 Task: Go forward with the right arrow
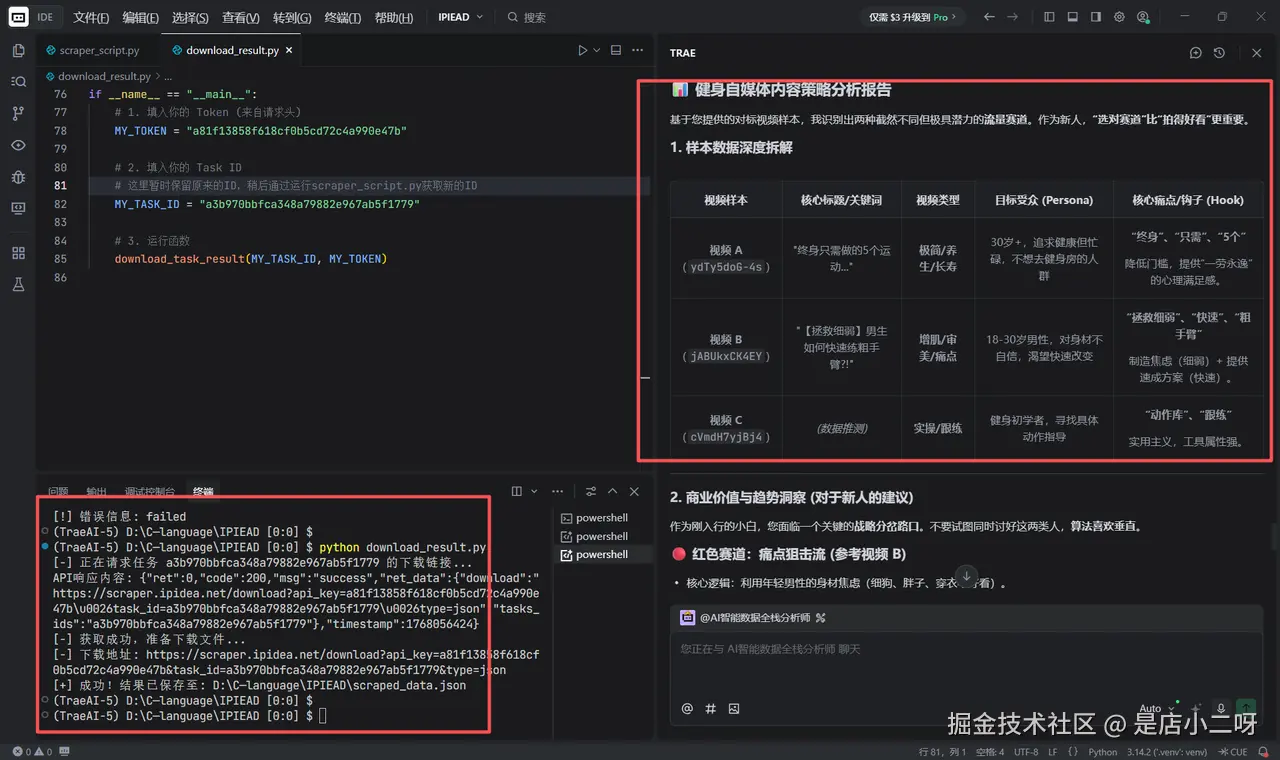pyautogui.click(x=1012, y=17)
